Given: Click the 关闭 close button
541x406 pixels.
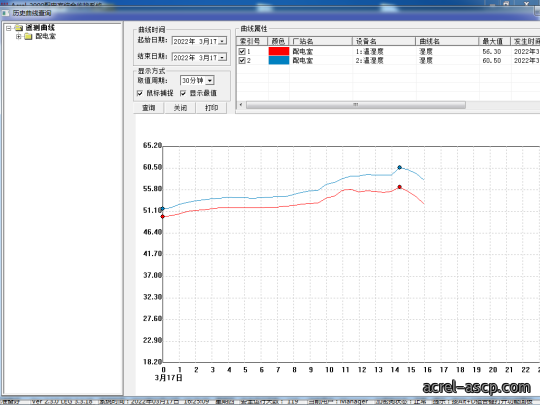Looking at the screenshot, I should pos(180,108).
